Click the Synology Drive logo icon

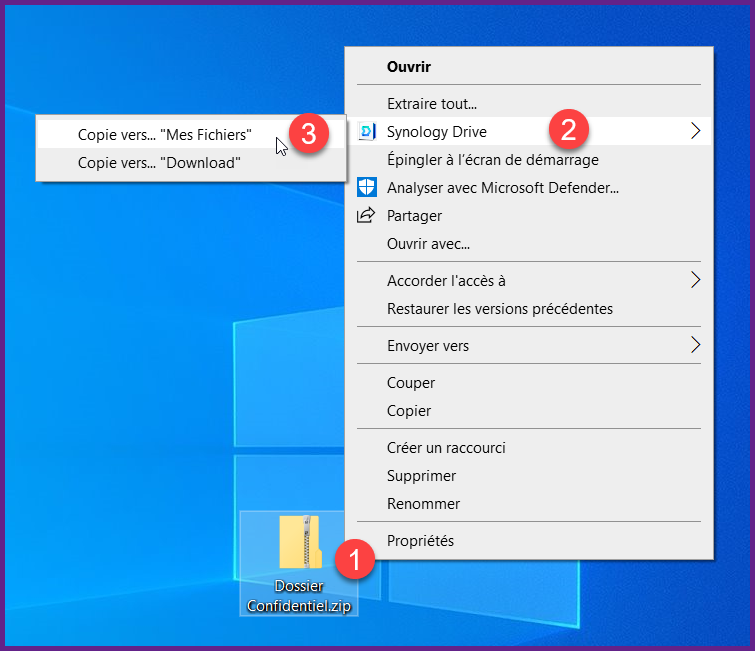[x=366, y=131]
